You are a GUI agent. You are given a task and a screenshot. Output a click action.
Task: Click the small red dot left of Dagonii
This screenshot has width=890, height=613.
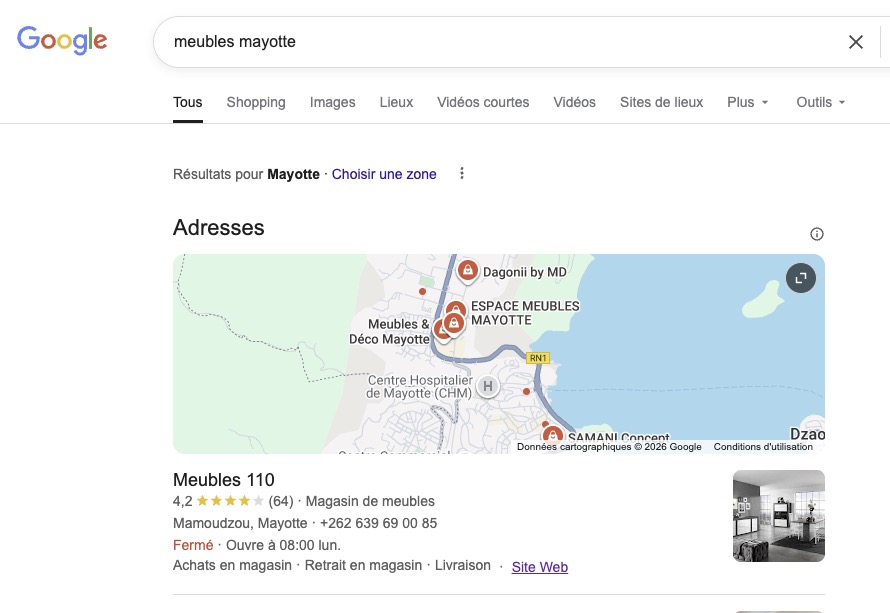[x=422, y=291]
